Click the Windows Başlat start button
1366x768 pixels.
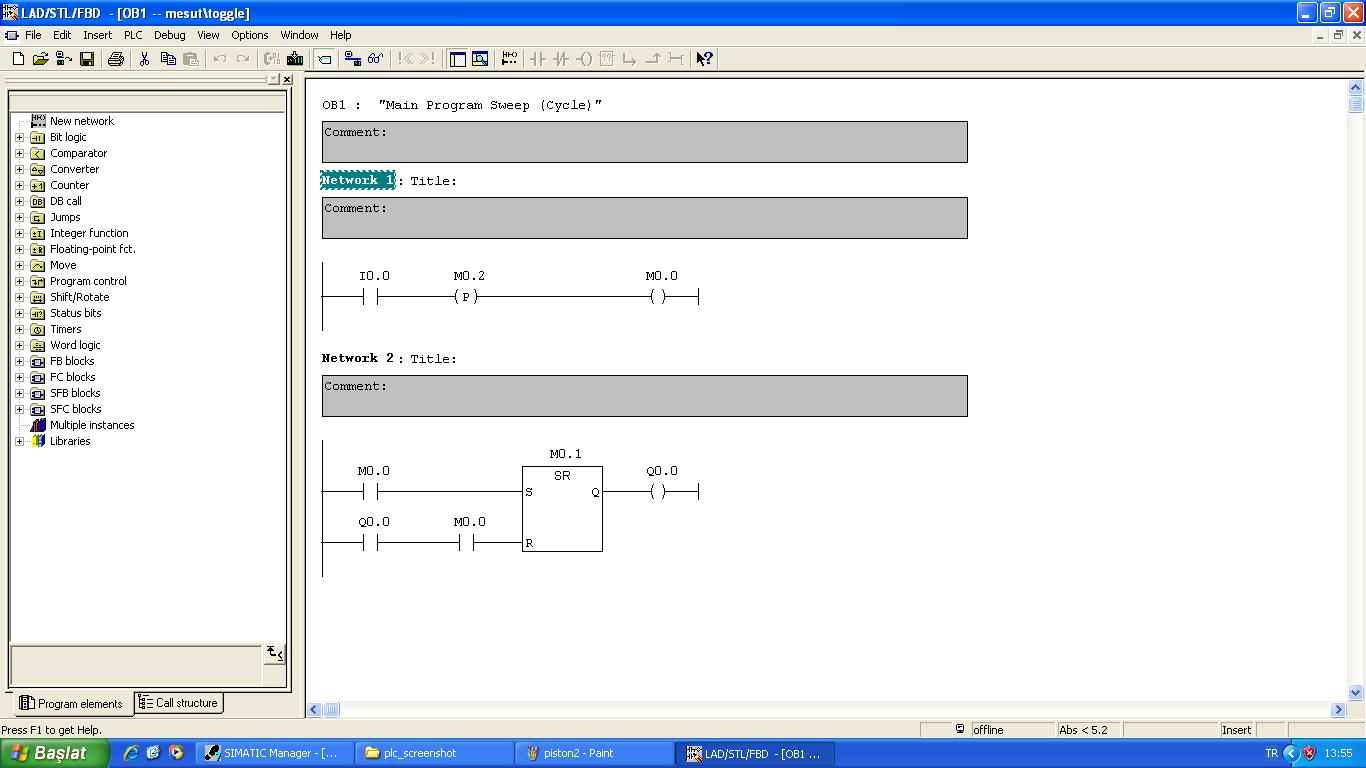(x=54, y=753)
